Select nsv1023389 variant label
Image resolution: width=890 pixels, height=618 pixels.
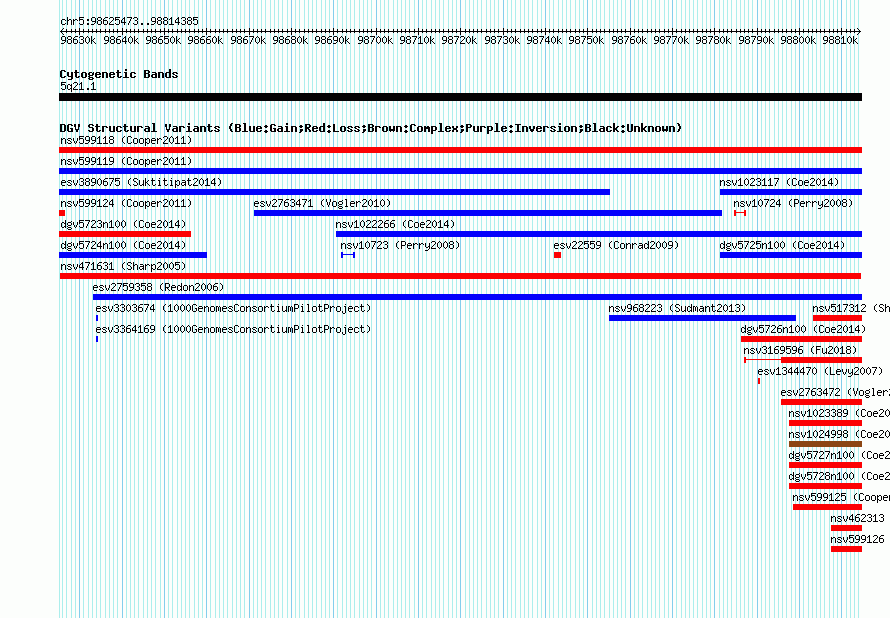[x=839, y=413]
